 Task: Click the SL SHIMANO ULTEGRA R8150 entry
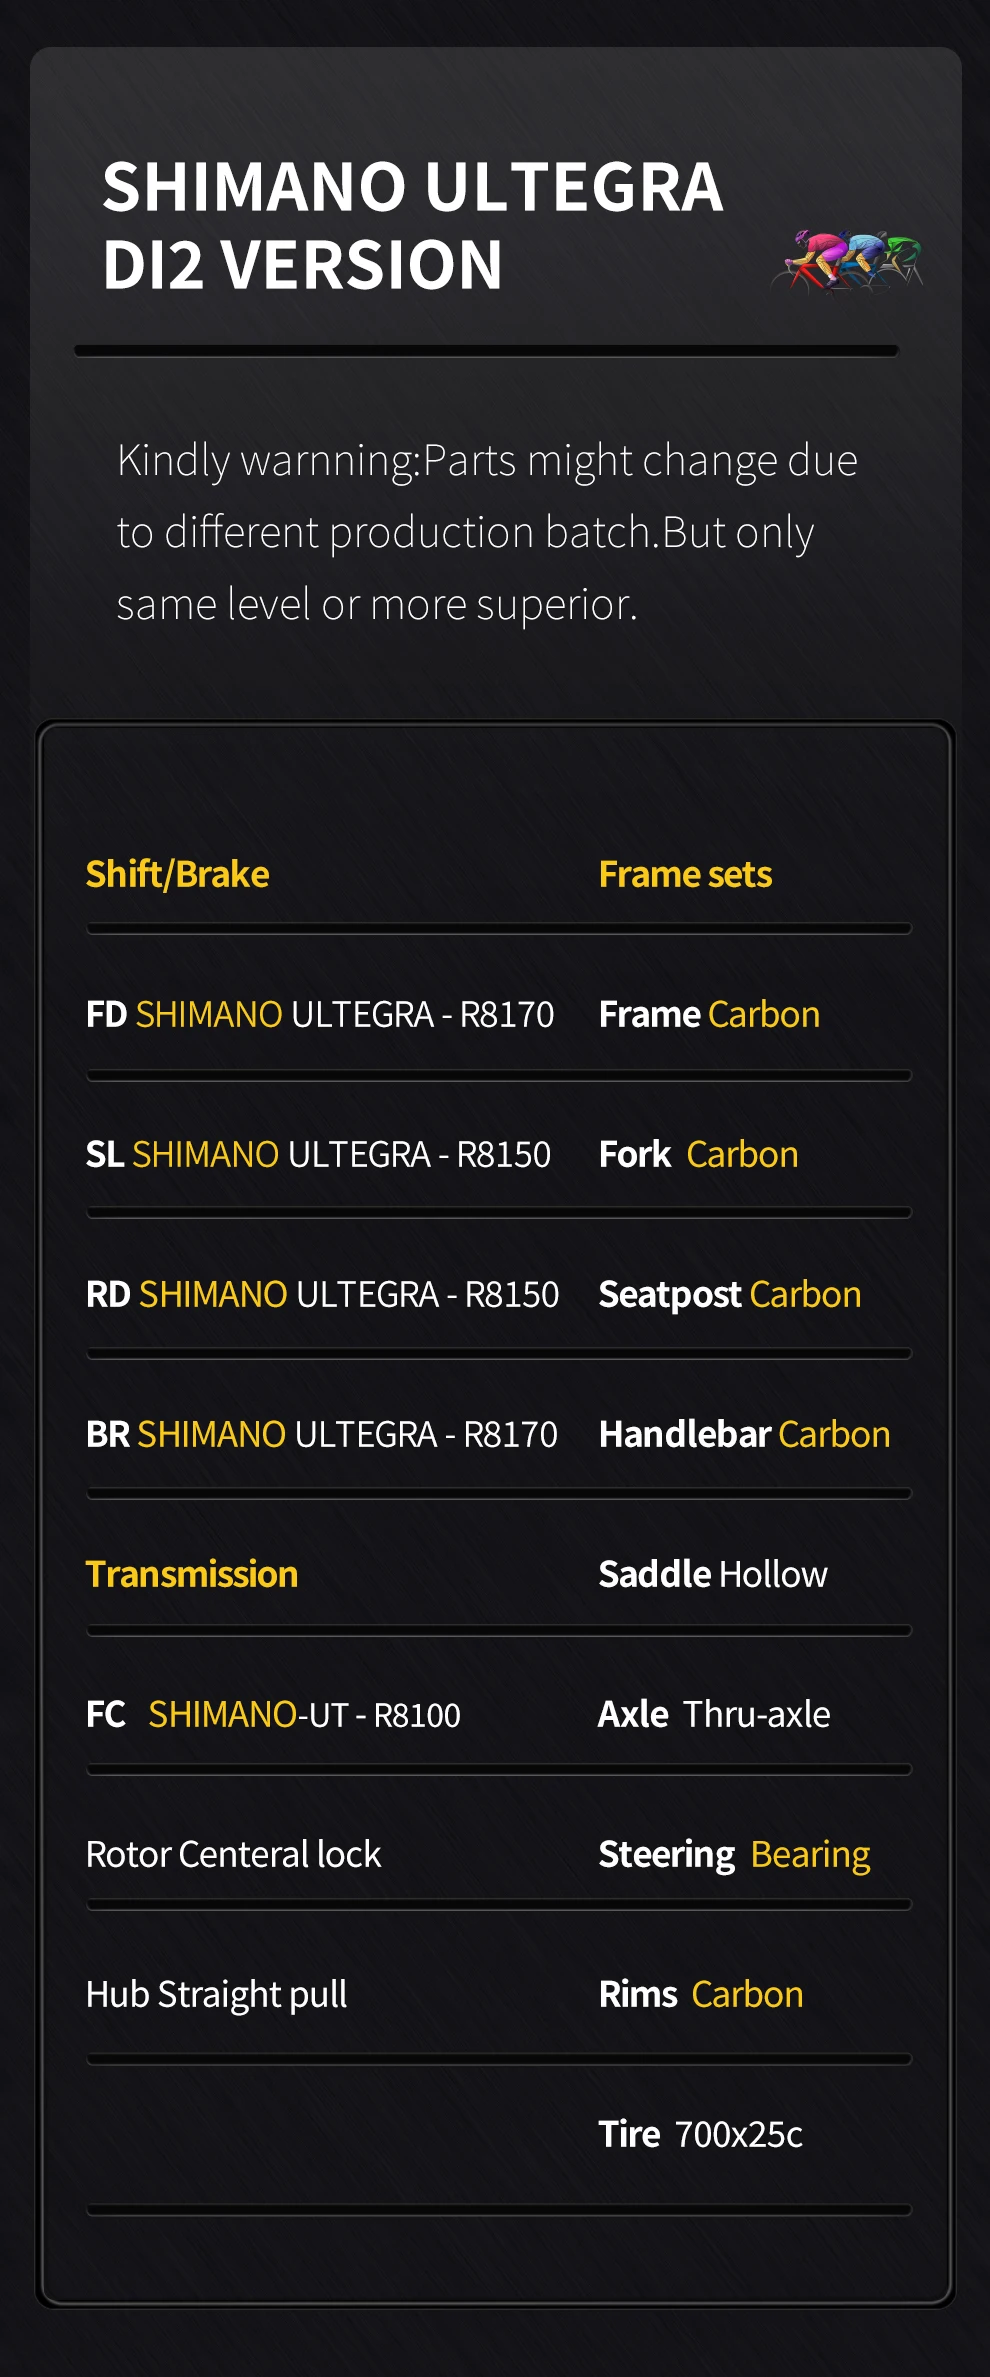318,1155
